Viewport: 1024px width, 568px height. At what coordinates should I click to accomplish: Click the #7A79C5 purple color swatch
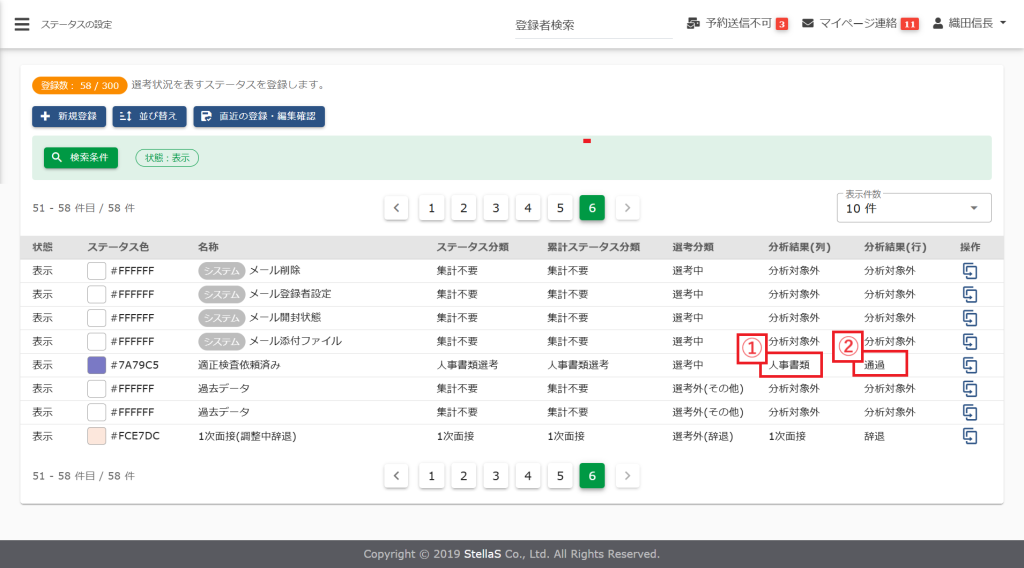click(97, 365)
